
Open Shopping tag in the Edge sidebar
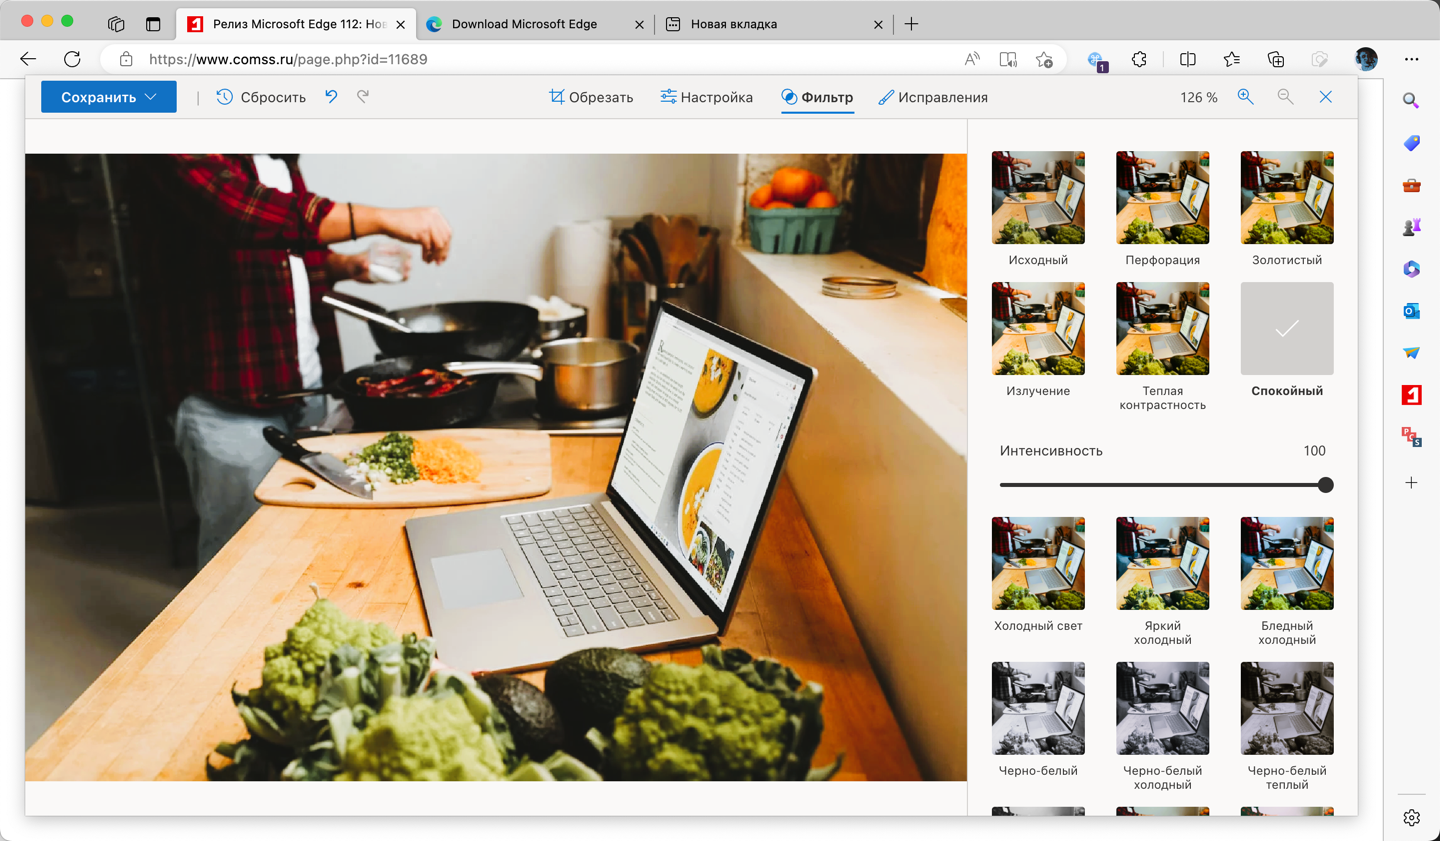click(1411, 143)
